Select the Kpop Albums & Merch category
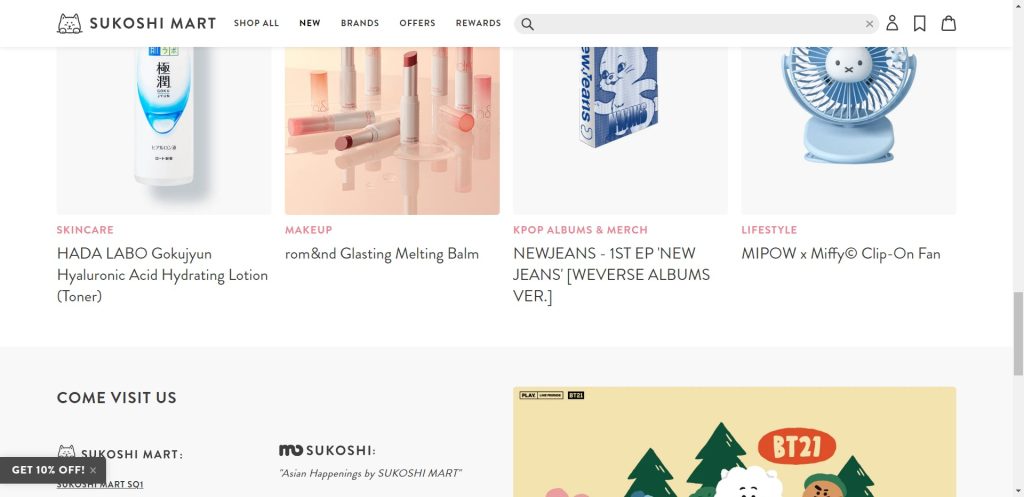The width and height of the screenshot is (1024, 497). pyautogui.click(x=581, y=230)
